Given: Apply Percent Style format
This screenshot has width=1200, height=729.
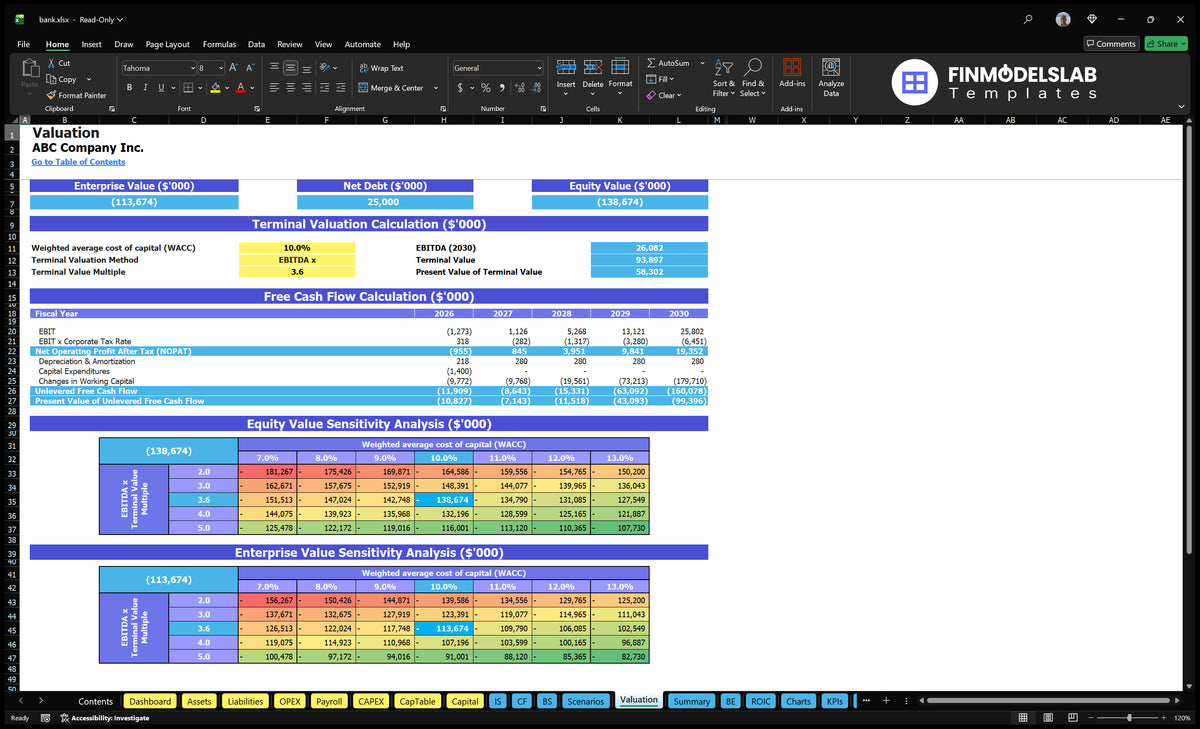Looking at the screenshot, I should (x=486, y=88).
